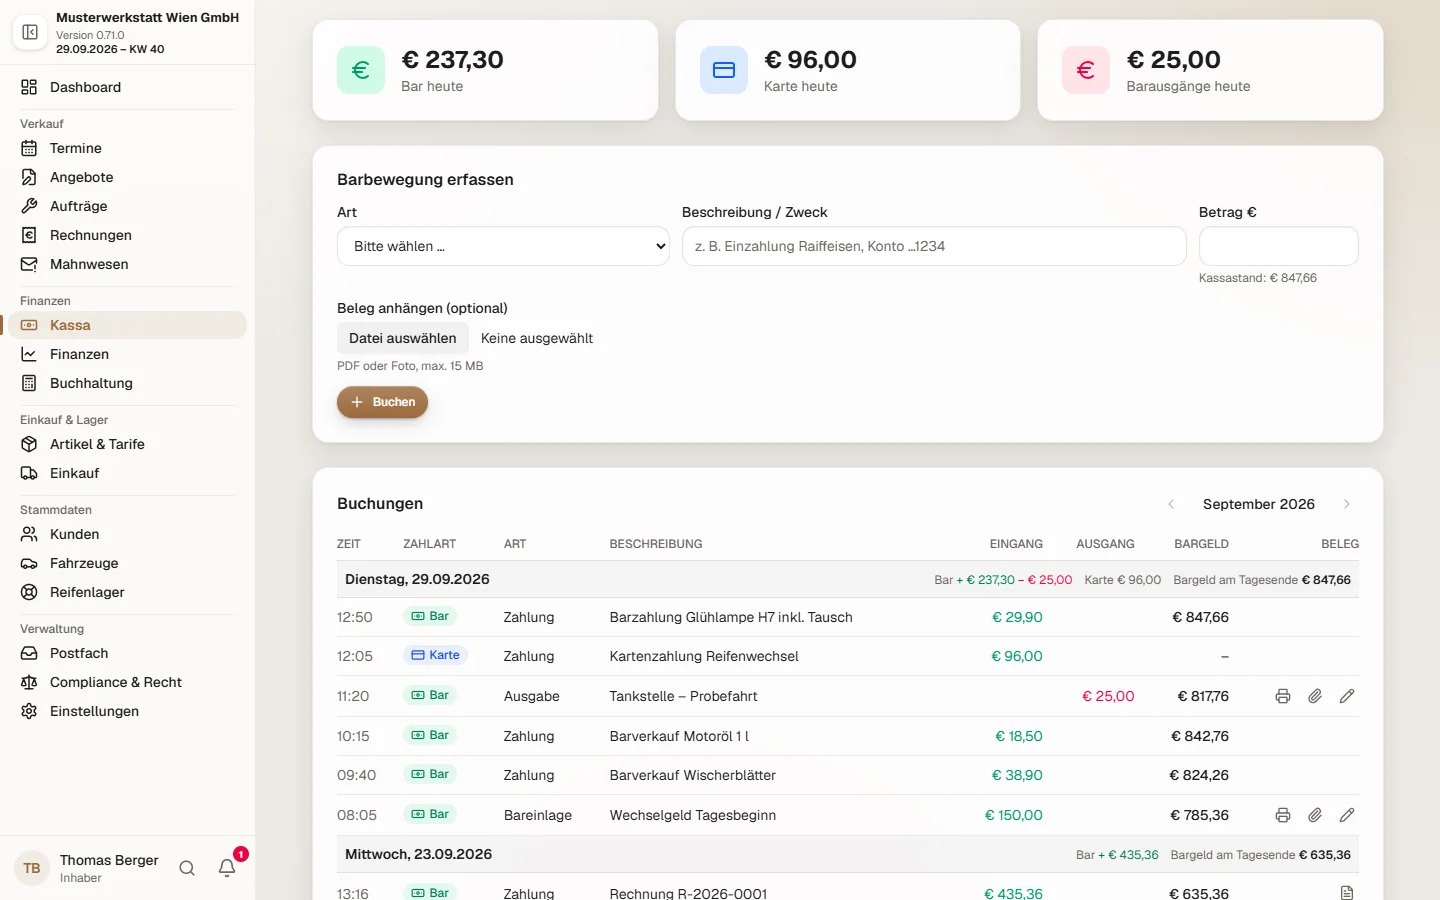This screenshot has height=900, width=1440.
Task: Print receipt for Tankstelle – Probefahrt
Action: click(x=1283, y=696)
